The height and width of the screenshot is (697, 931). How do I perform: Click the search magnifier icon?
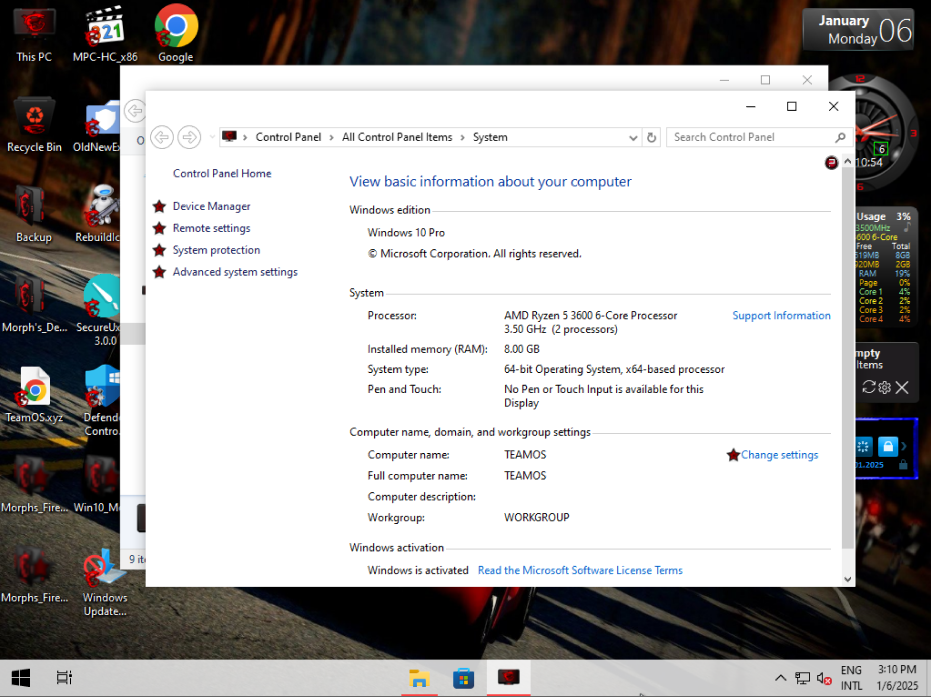840,138
